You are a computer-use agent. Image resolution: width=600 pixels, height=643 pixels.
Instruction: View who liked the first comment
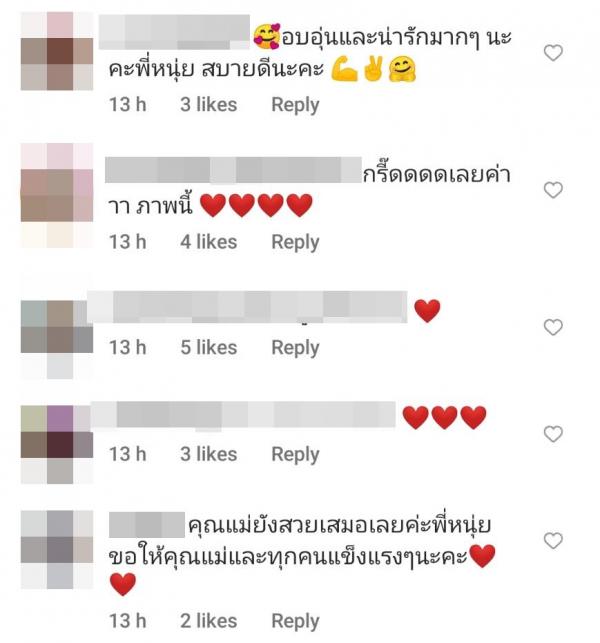(x=209, y=105)
